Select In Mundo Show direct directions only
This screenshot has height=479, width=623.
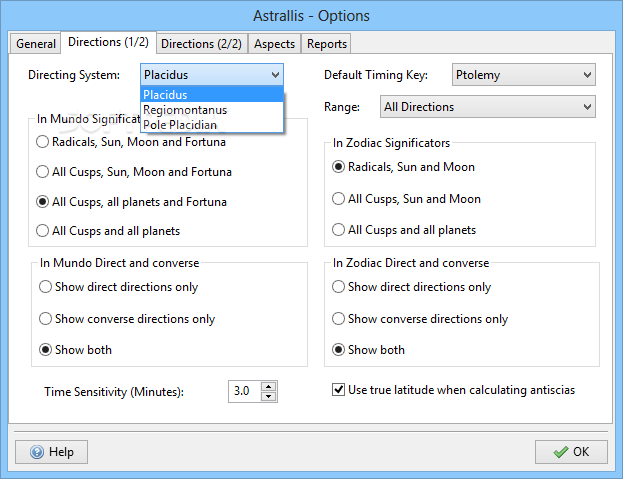tap(118, 287)
